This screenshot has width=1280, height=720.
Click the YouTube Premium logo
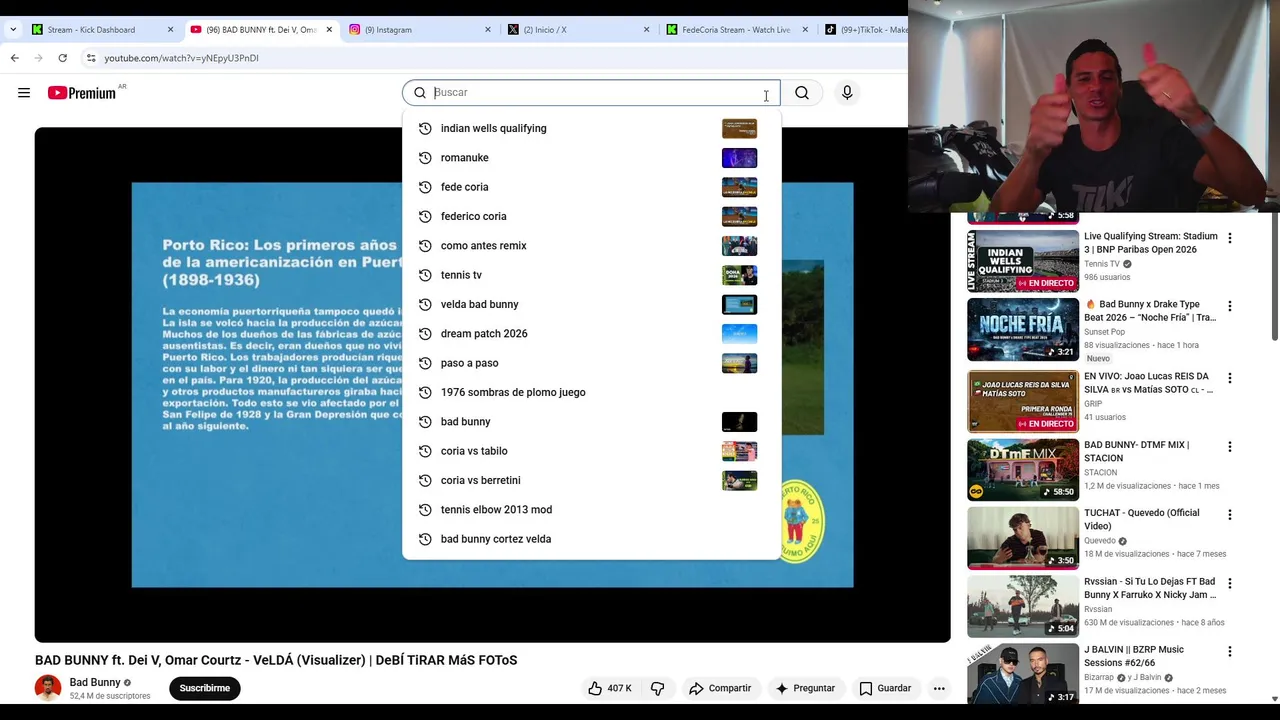pyautogui.click(x=81, y=93)
